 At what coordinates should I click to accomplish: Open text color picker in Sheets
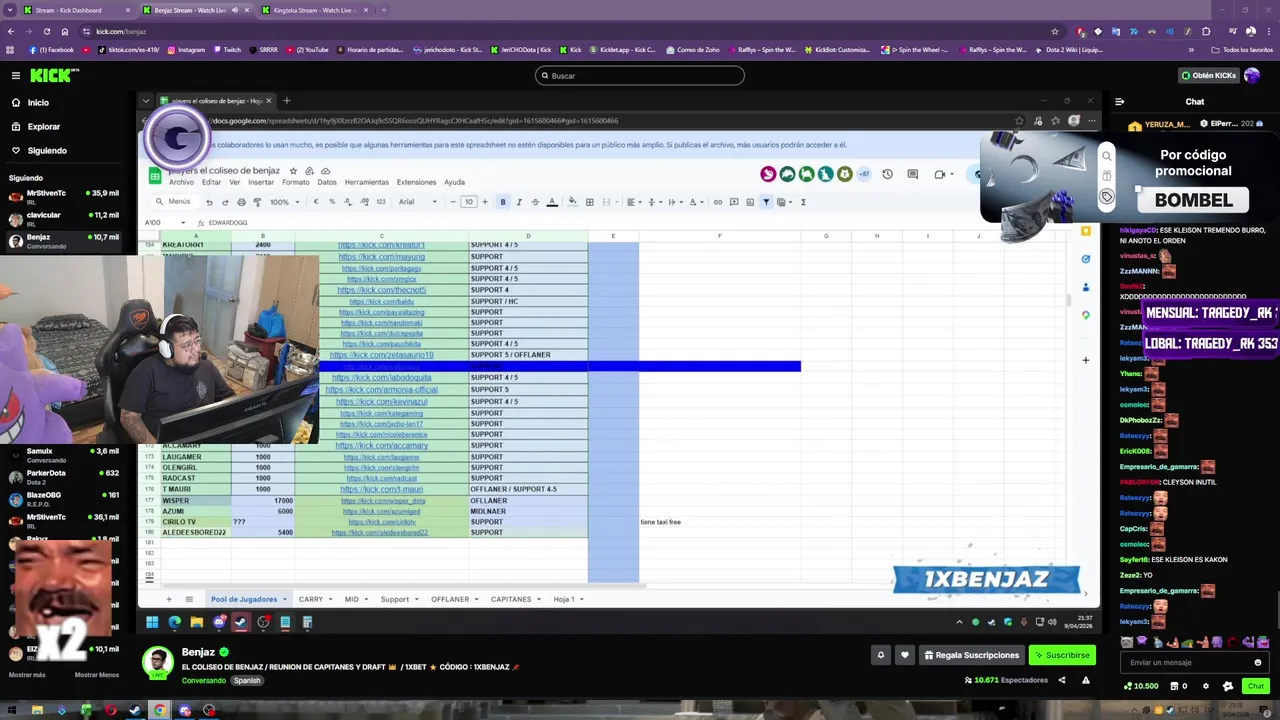point(552,202)
